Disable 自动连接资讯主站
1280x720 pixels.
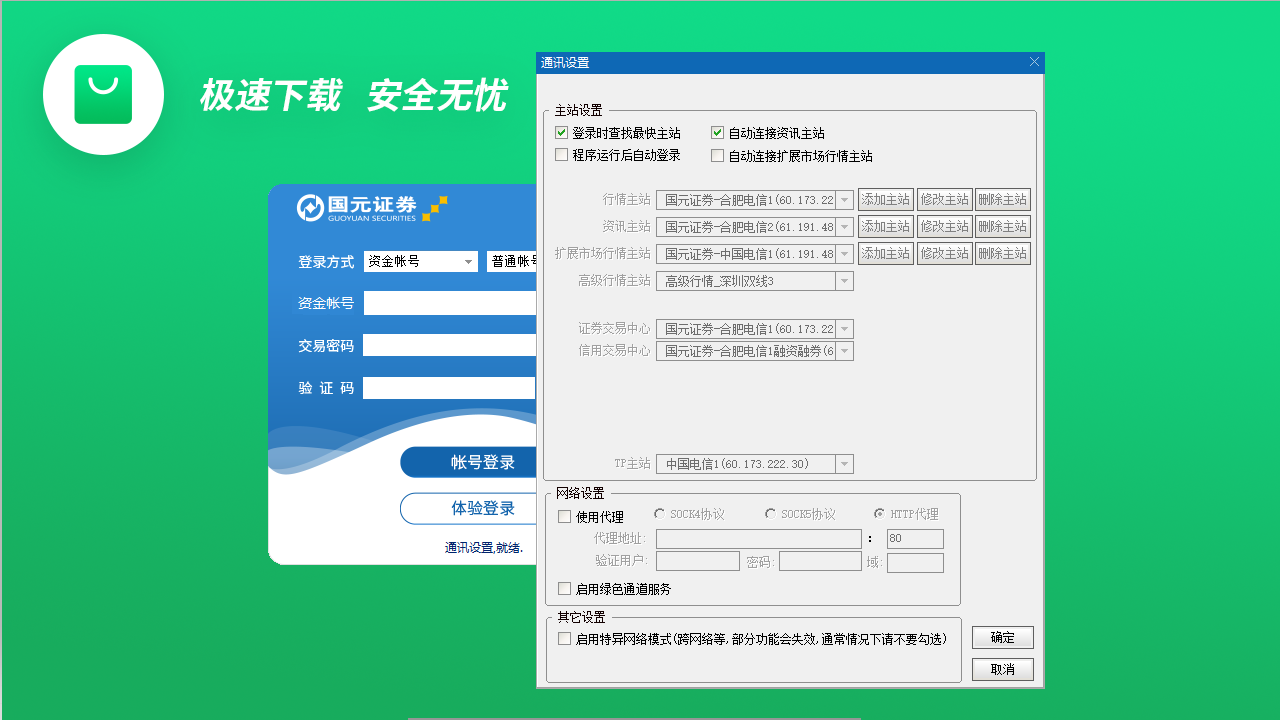[x=717, y=131]
